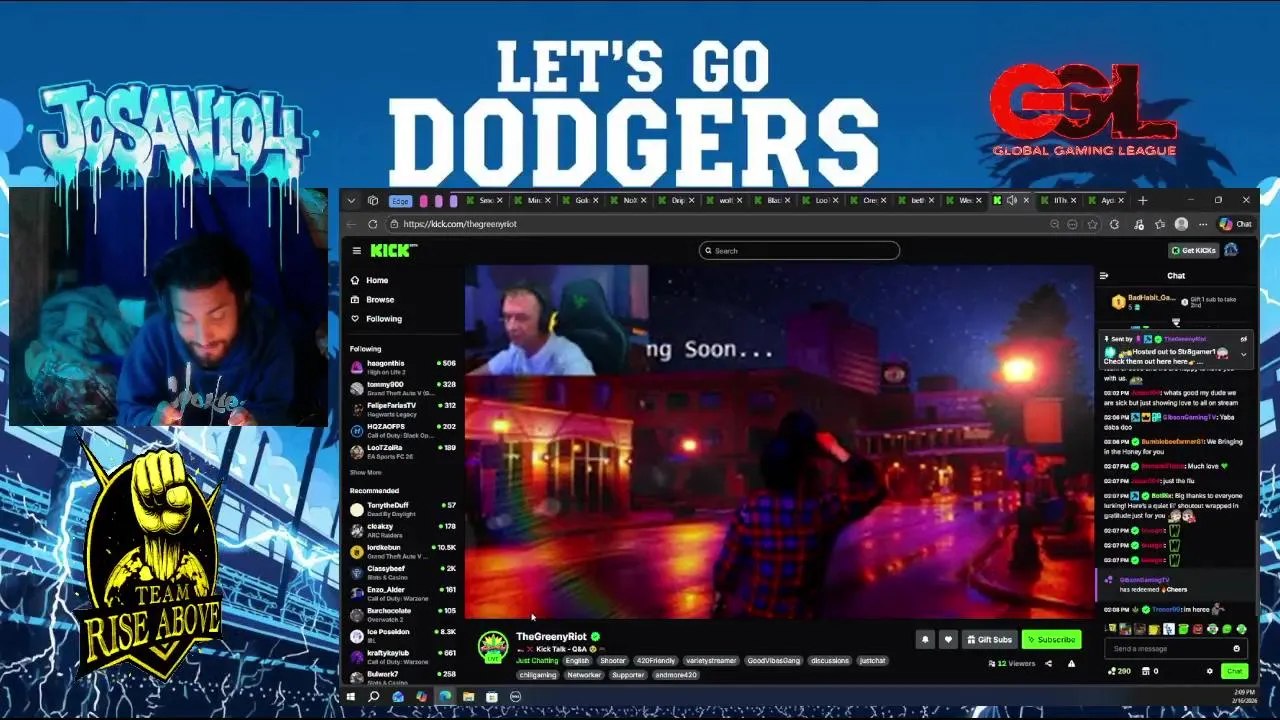Click the Edge profile avatar icon
The image size is (1280, 720).
[1181, 224]
